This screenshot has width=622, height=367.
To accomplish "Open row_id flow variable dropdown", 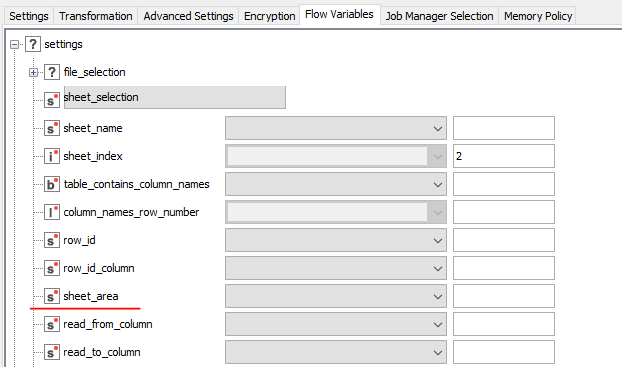I will click(336, 240).
